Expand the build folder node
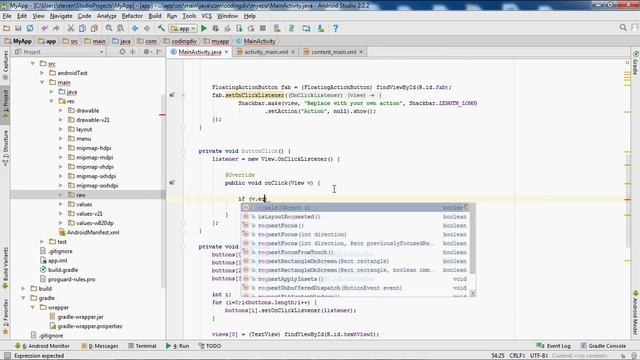 pyautogui.click(x=23, y=289)
